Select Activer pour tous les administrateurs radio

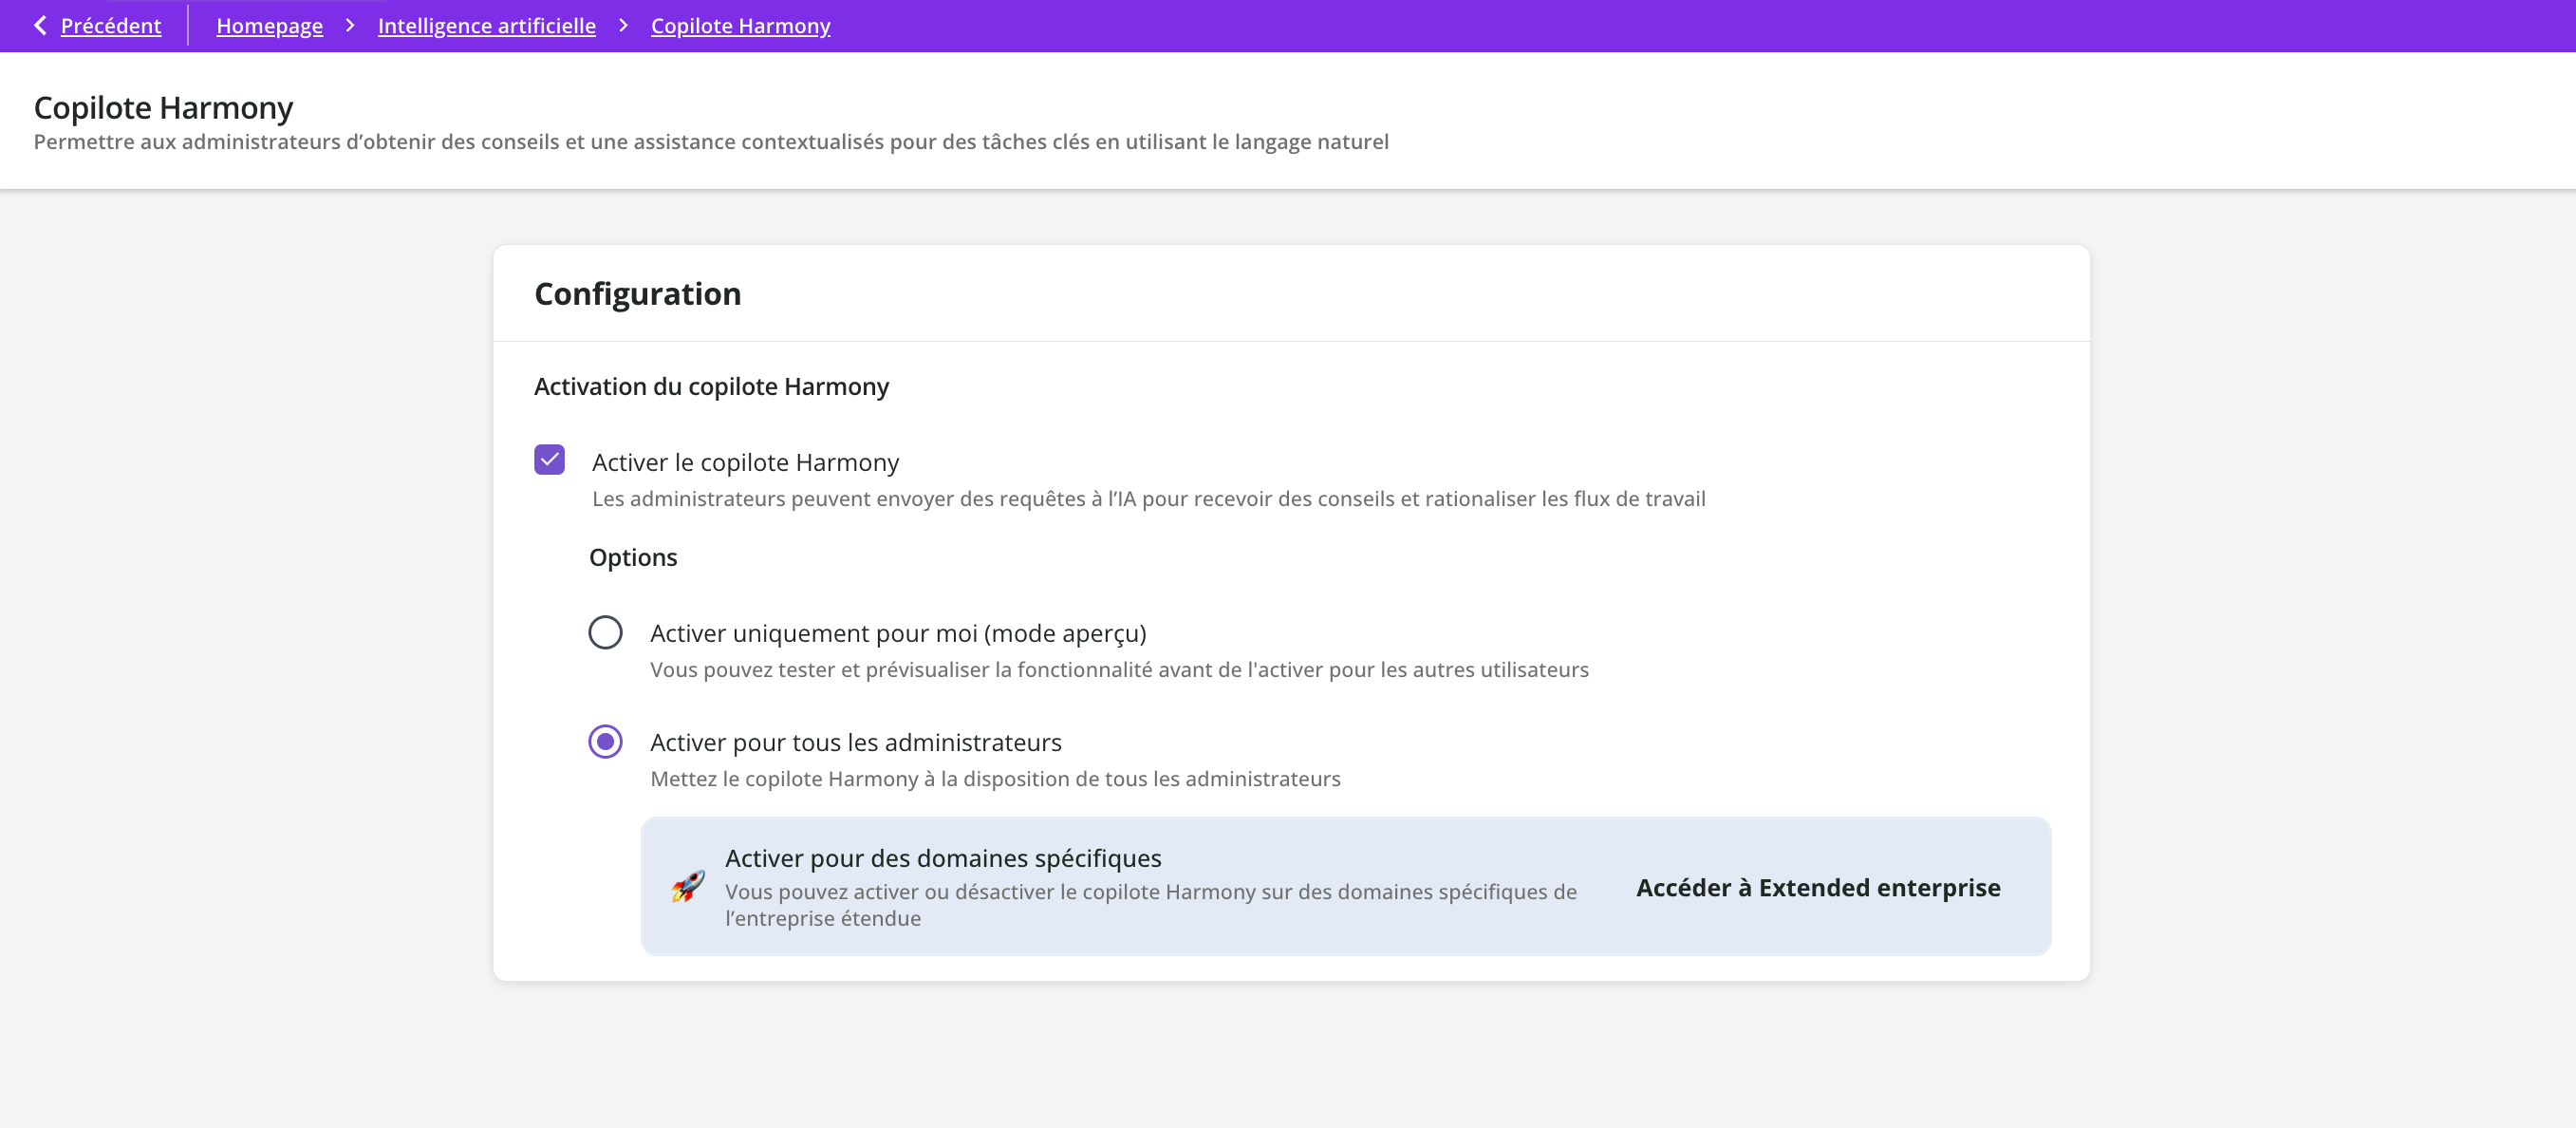click(605, 742)
